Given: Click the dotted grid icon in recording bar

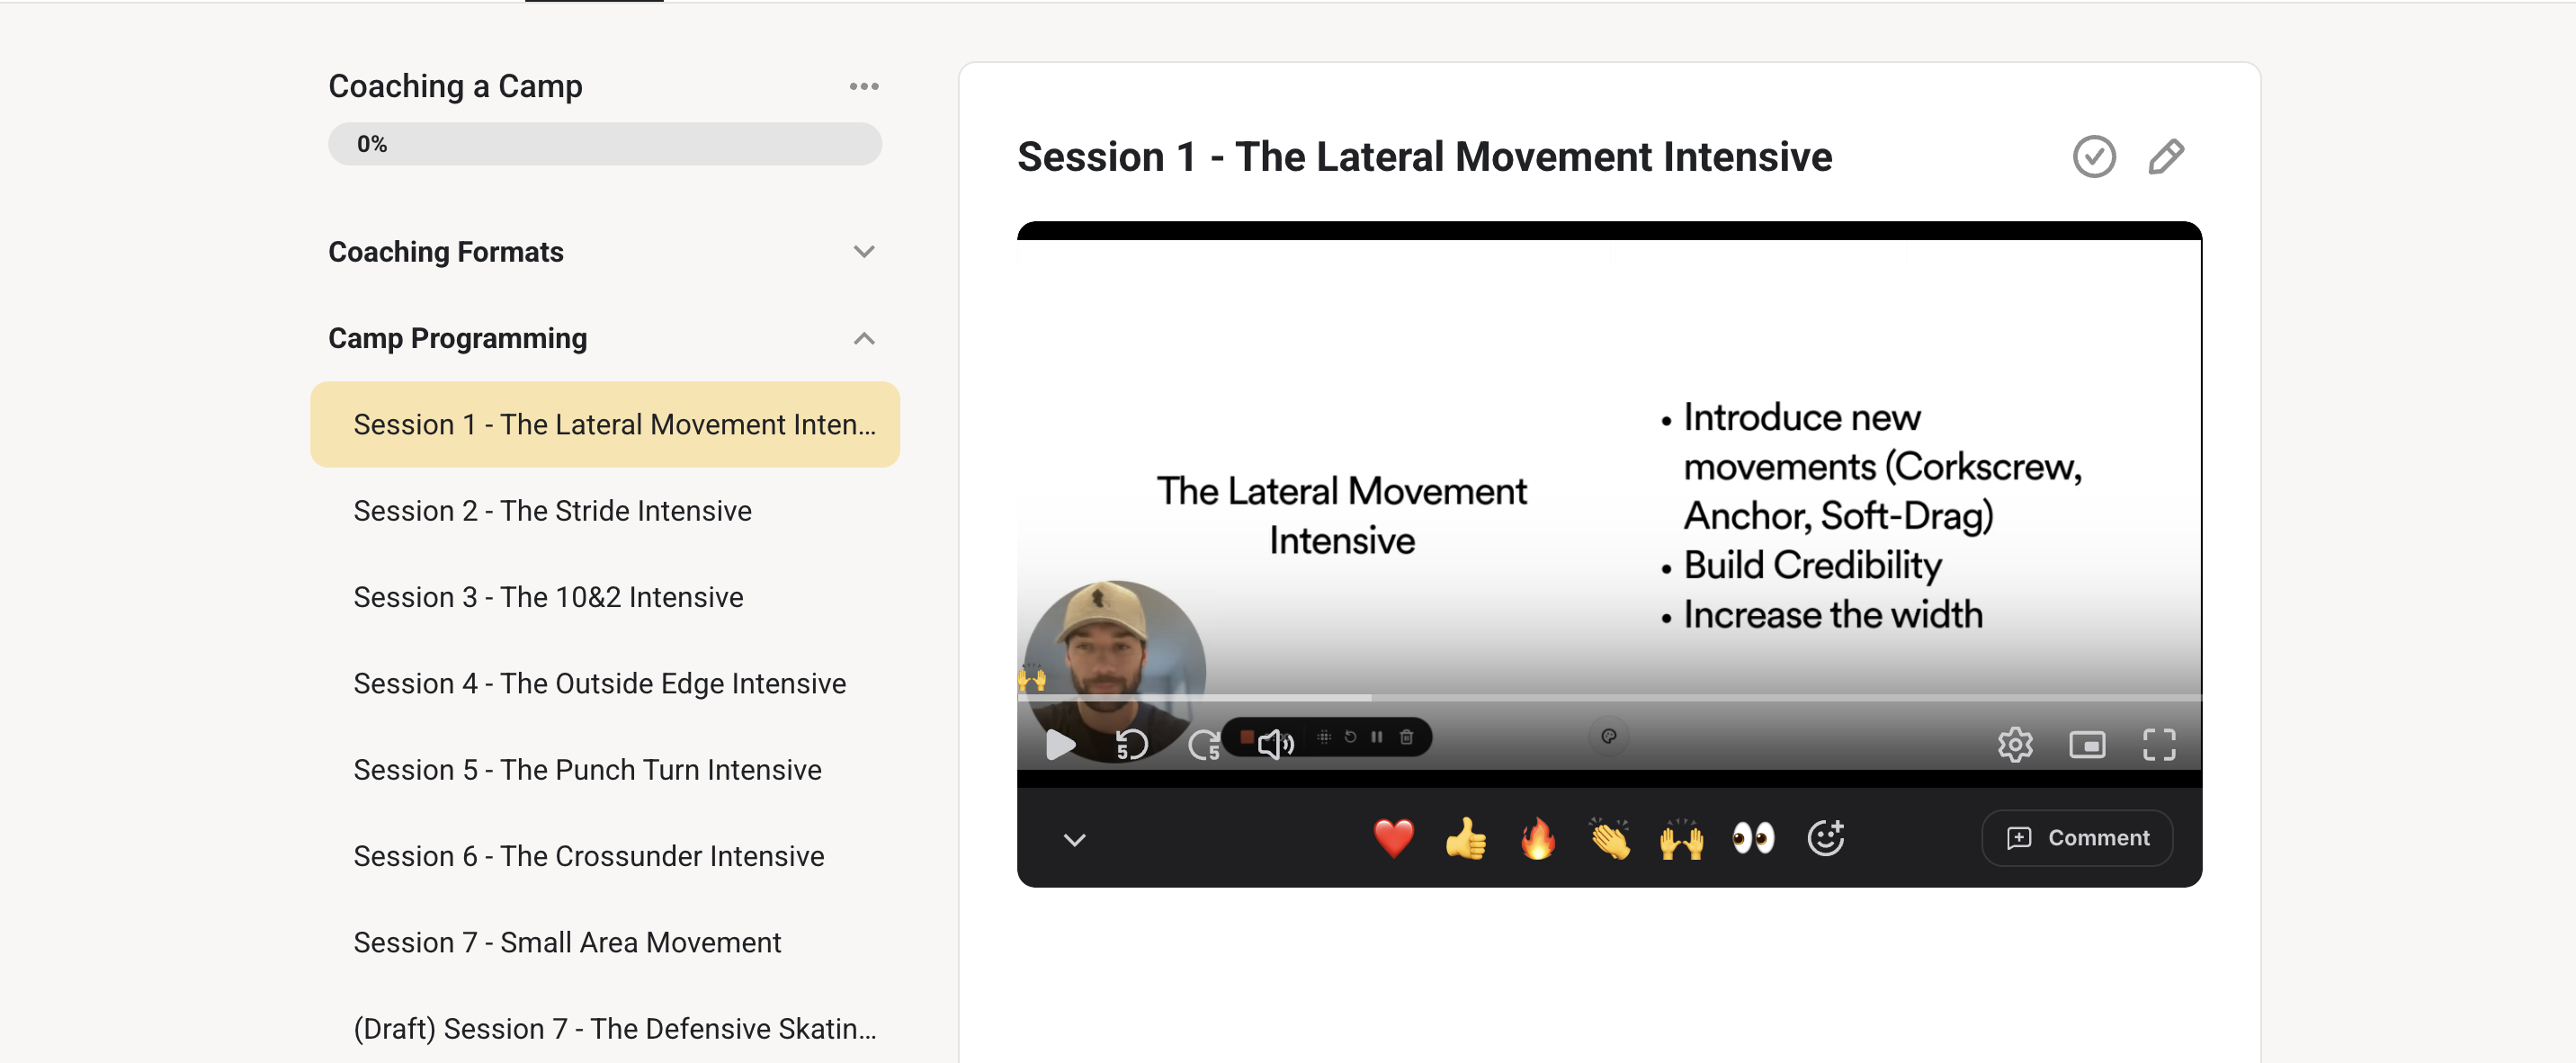Looking at the screenshot, I should click(x=1324, y=737).
